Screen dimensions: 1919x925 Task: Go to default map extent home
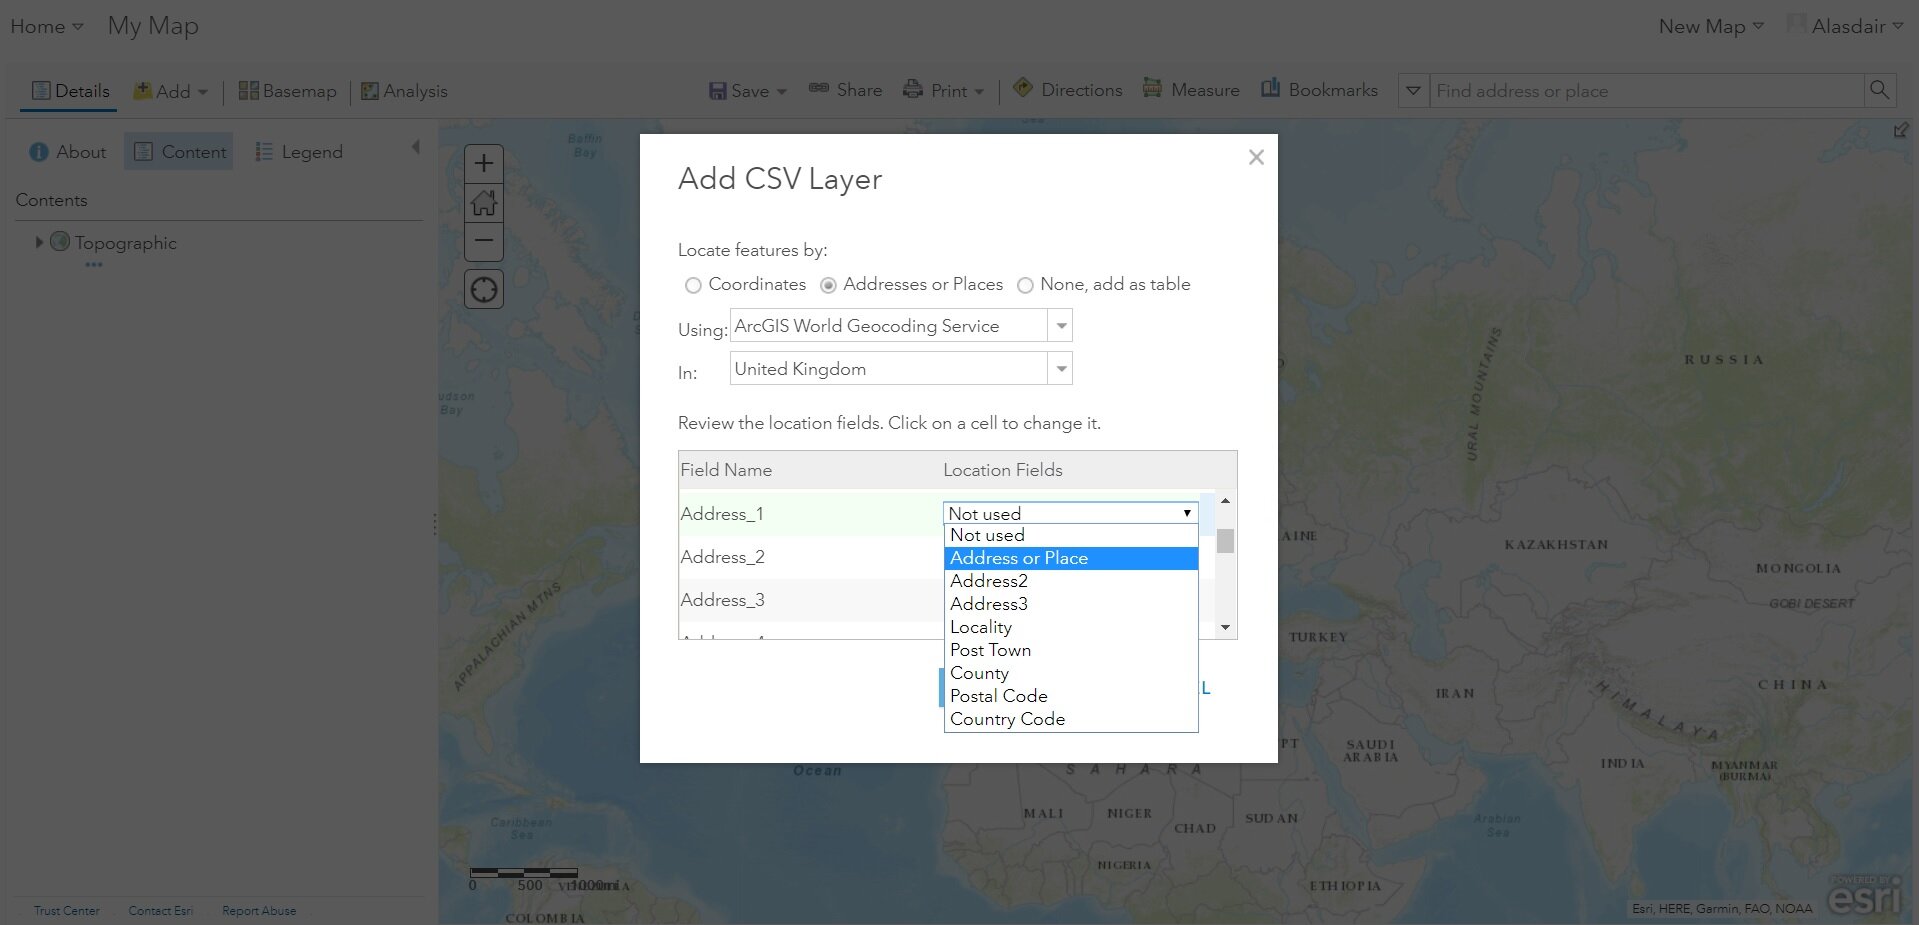point(484,203)
